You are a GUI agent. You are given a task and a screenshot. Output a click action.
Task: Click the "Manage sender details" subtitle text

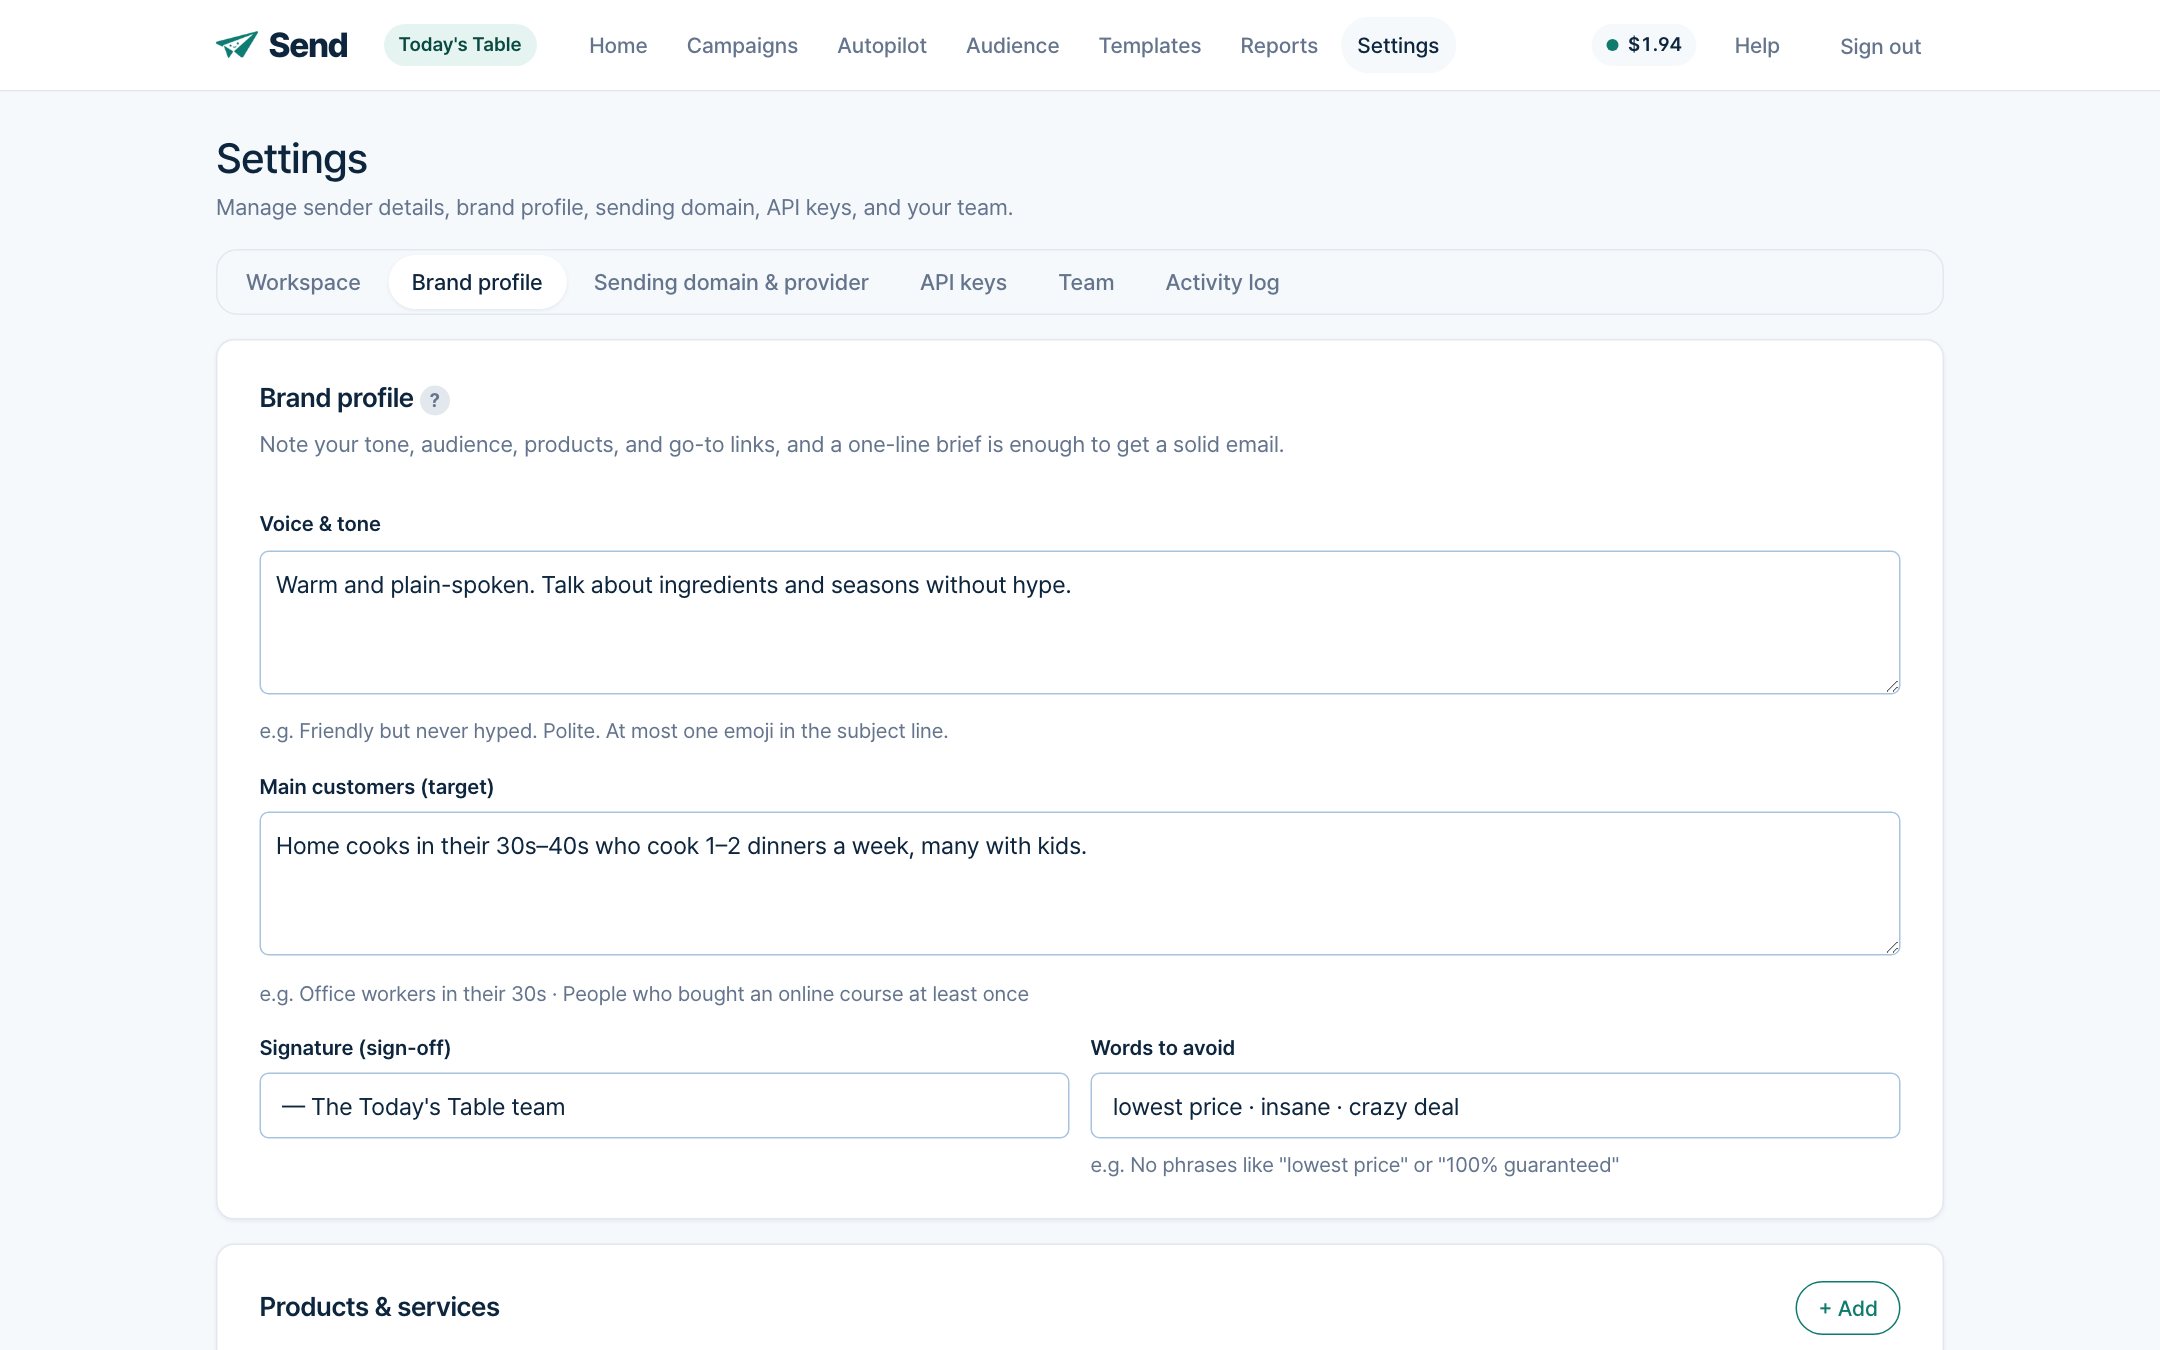tap(614, 207)
